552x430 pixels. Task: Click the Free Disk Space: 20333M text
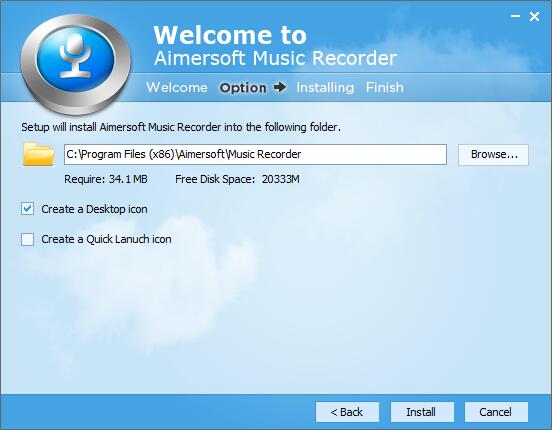coord(237,179)
